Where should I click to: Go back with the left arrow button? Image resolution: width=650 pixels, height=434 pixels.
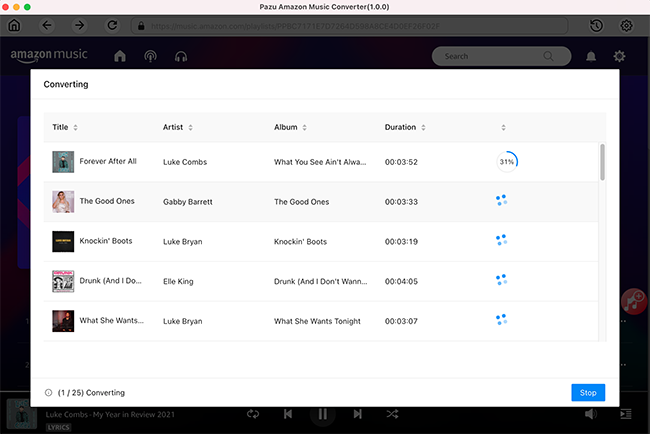(47, 26)
